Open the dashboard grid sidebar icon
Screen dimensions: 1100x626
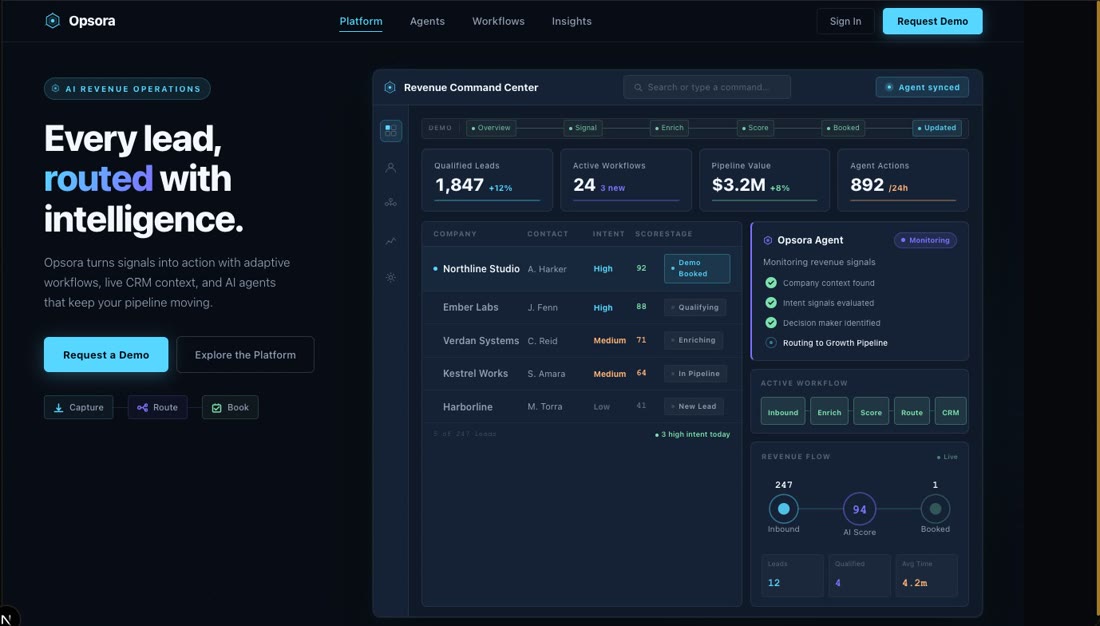pos(391,131)
